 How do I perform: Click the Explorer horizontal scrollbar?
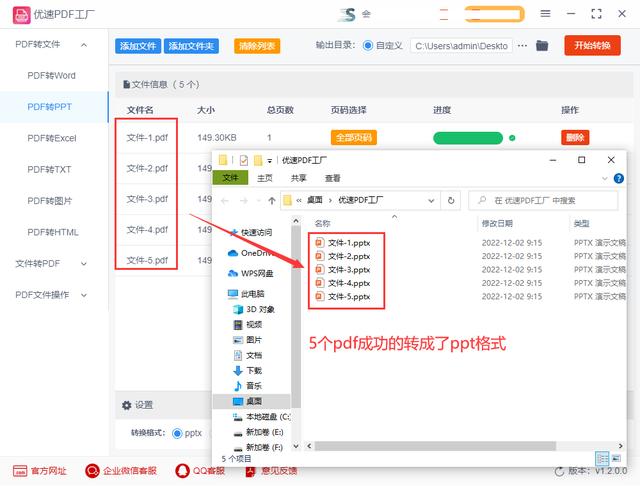(434, 446)
